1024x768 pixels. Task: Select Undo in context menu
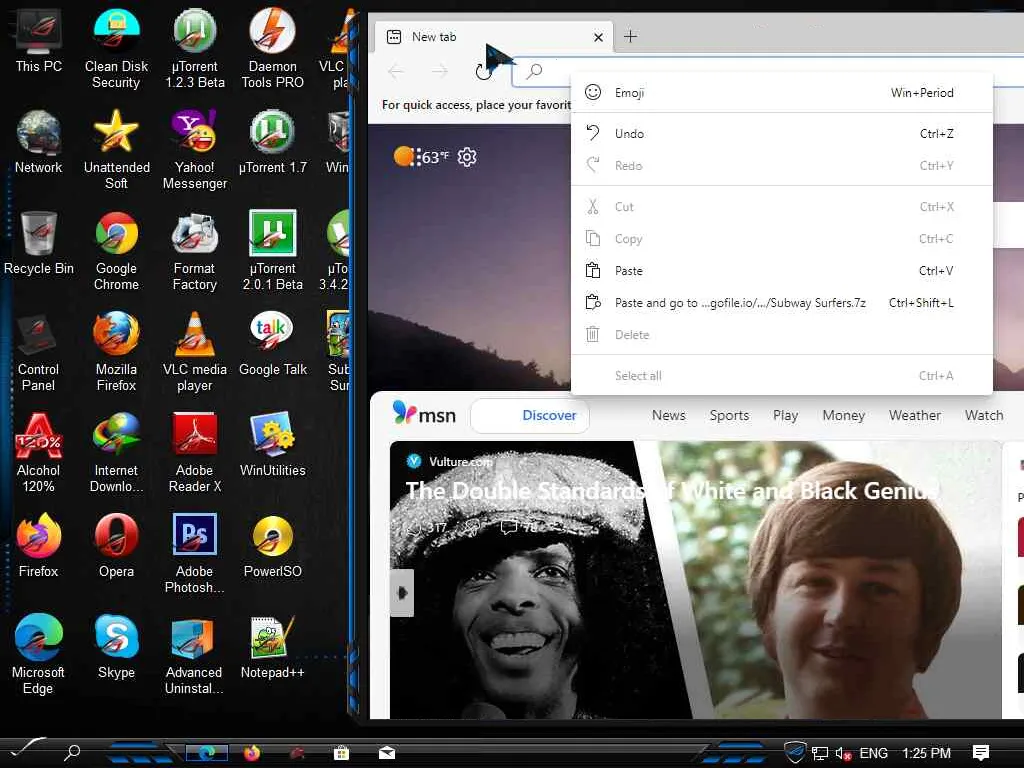(782, 133)
